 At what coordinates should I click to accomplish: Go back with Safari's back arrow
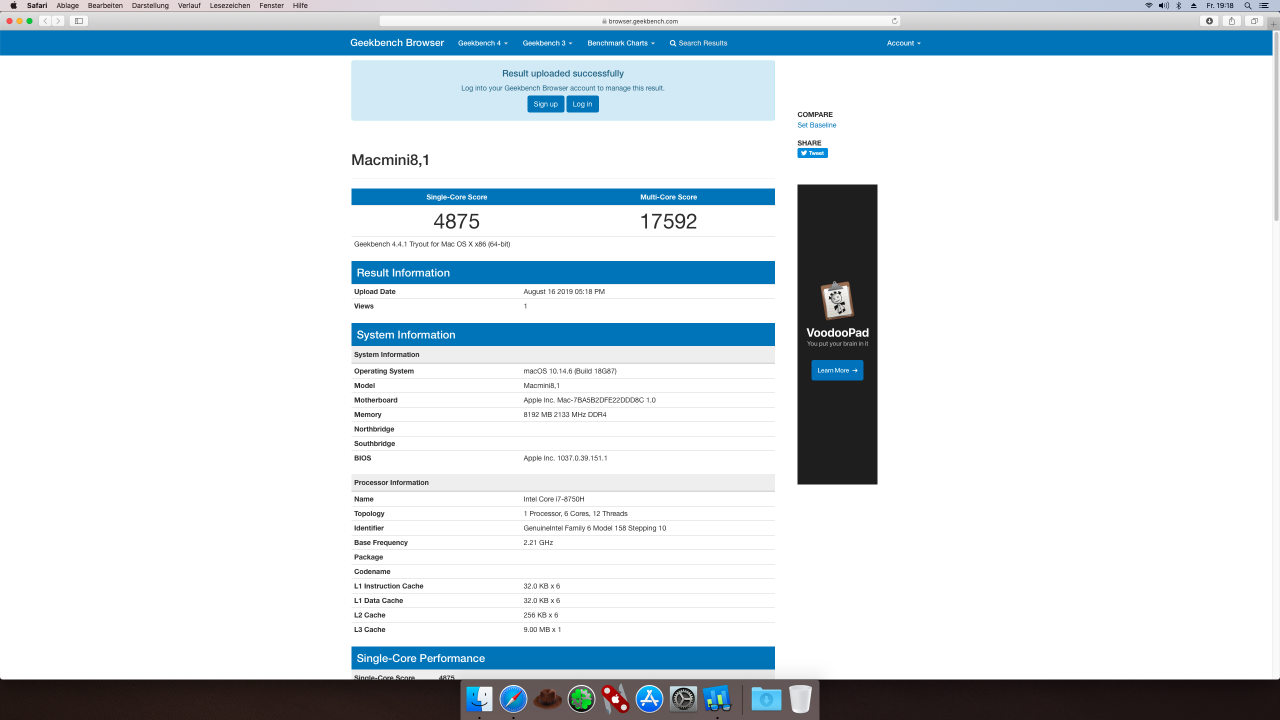(45, 20)
